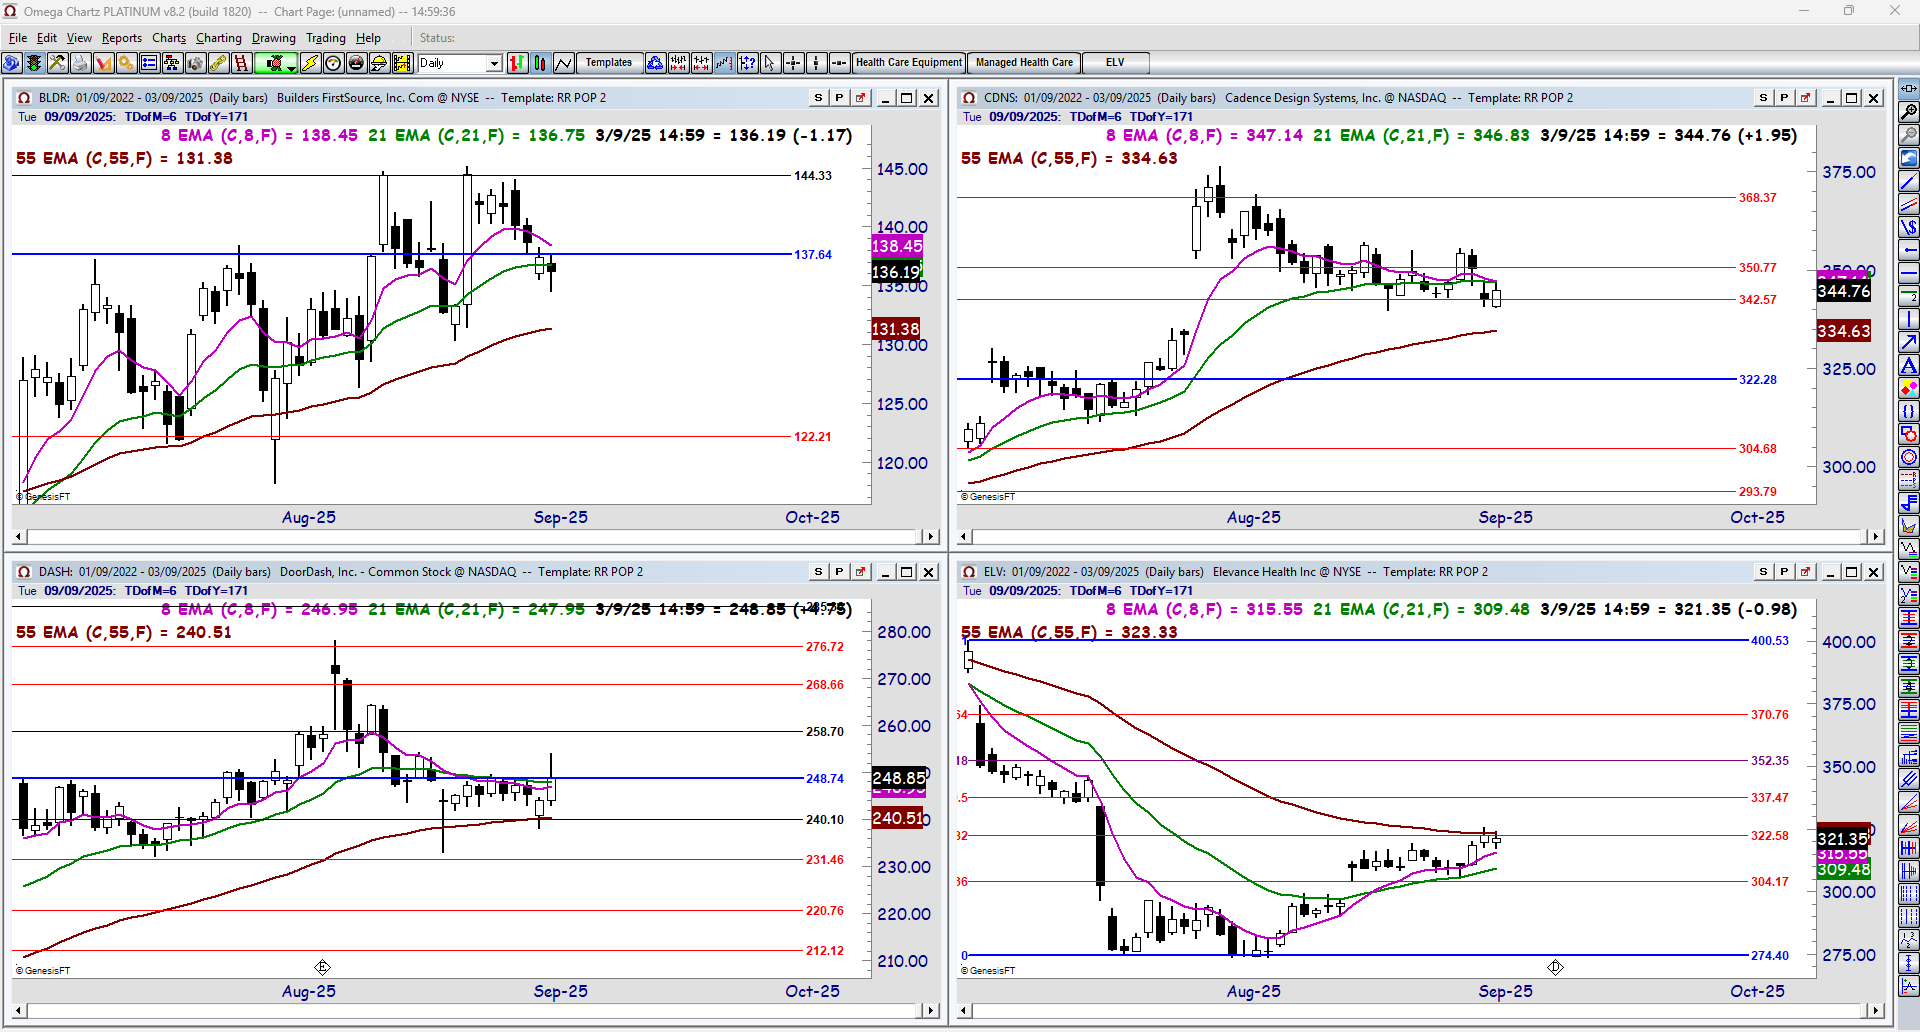Select the crosshair cursor tool
1920x1032 pixels.
tap(793, 63)
